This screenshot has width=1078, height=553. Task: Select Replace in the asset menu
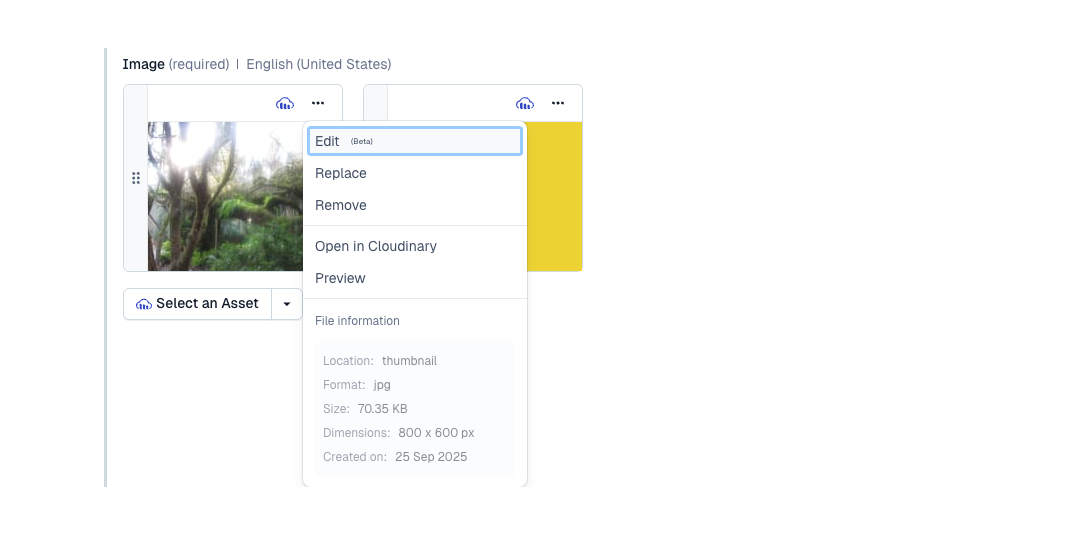point(341,173)
